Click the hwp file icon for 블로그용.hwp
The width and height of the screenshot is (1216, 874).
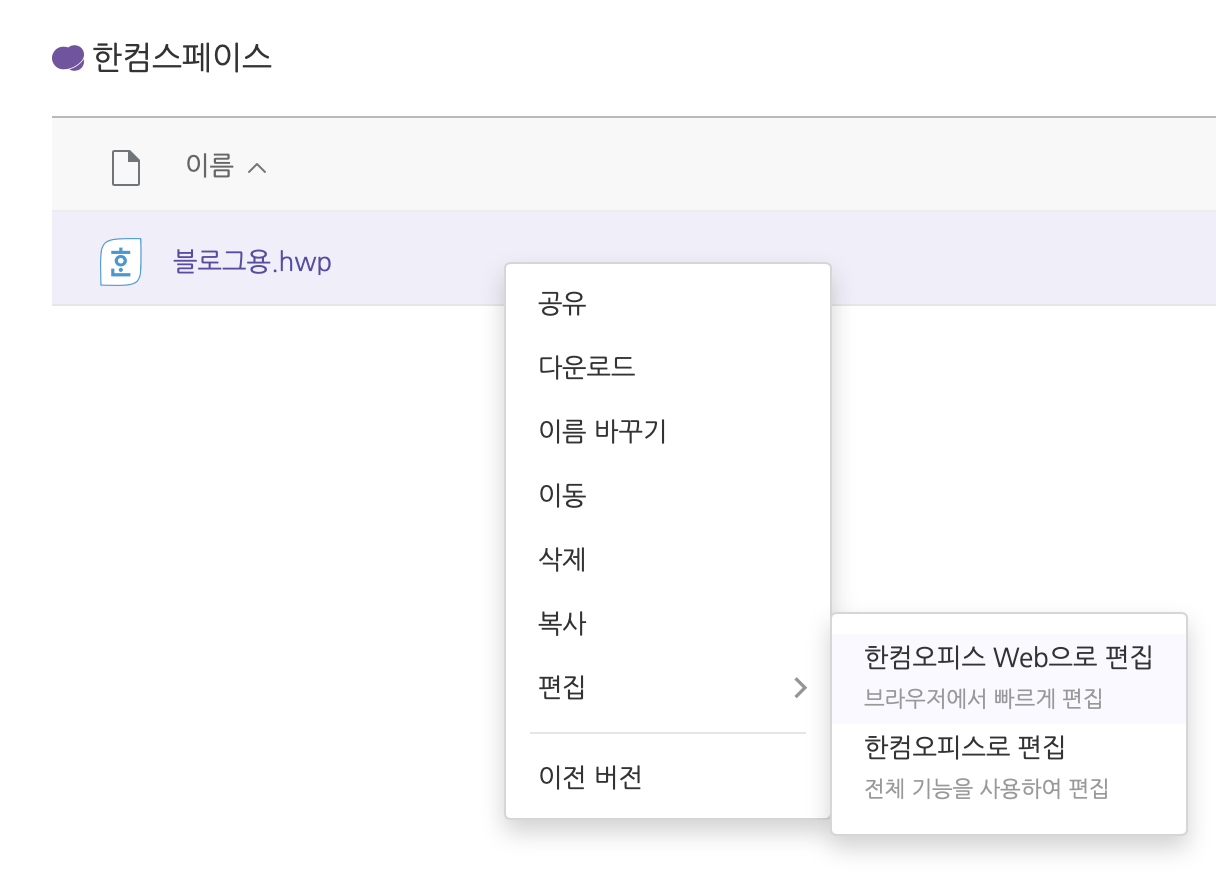pyautogui.click(x=121, y=262)
